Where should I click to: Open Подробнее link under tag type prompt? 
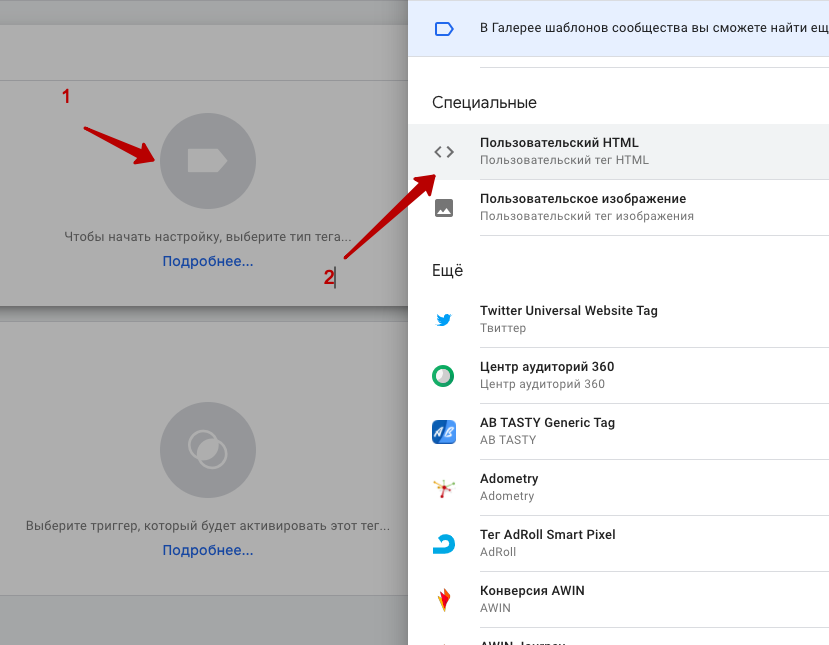[208, 261]
